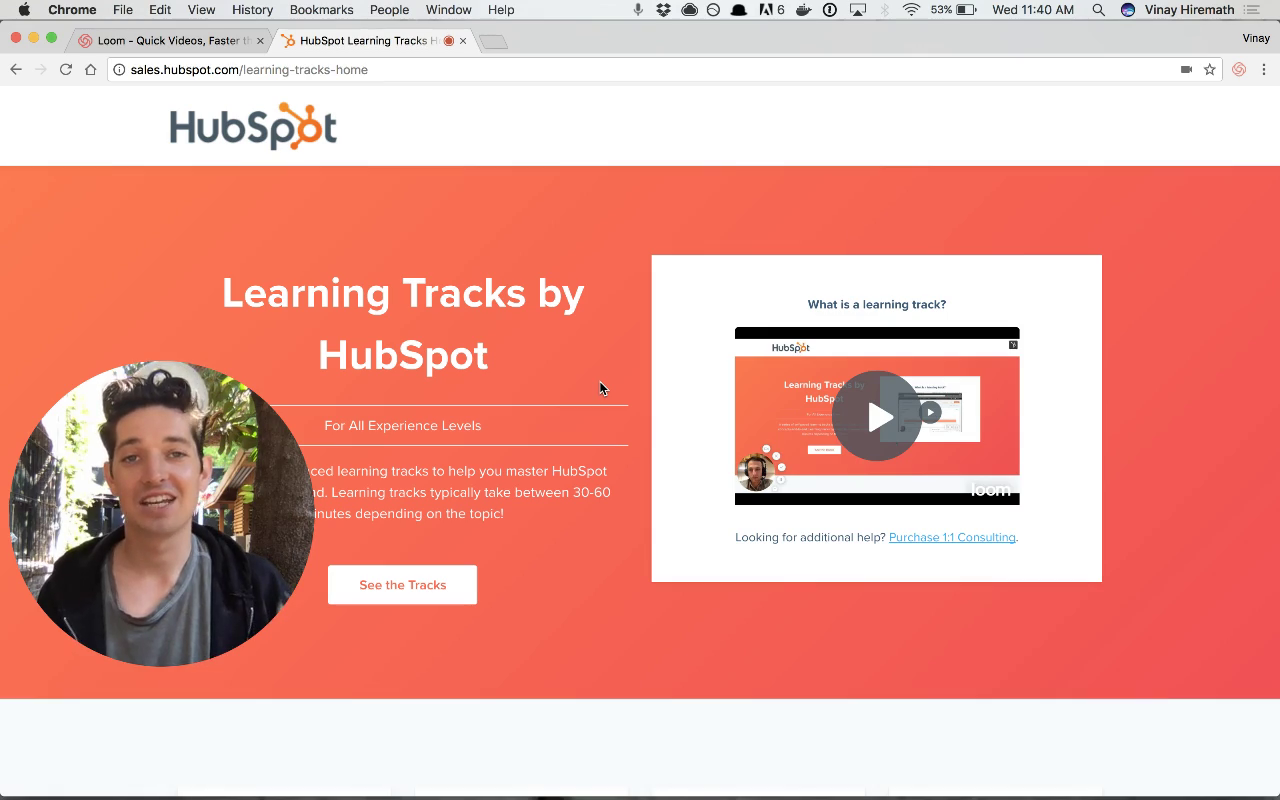Viewport: 1280px width, 800px height.
Task: Click the See the Tracks button
Action: [402, 585]
